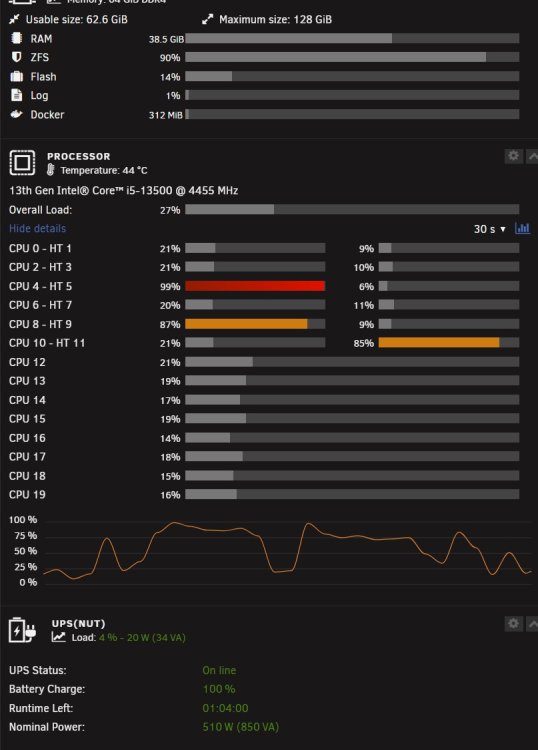Viewport: 538px width, 750px height.
Task: Click 'CPU 19' label
Action: tap(27, 494)
